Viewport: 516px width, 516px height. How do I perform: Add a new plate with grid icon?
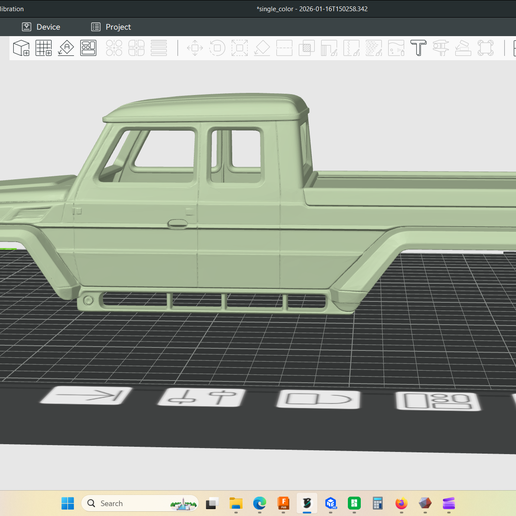click(44, 48)
